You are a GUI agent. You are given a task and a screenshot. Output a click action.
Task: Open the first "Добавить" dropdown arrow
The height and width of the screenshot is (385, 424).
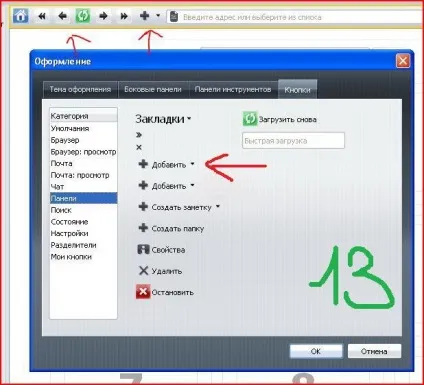click(193, 164)
